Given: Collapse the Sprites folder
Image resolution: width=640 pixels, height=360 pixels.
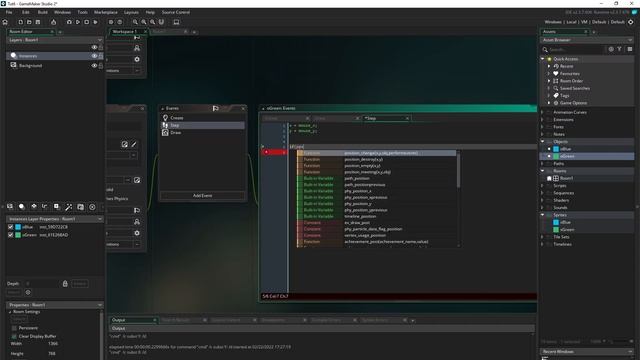Looking at the screenshot, I should click(542, 215).
